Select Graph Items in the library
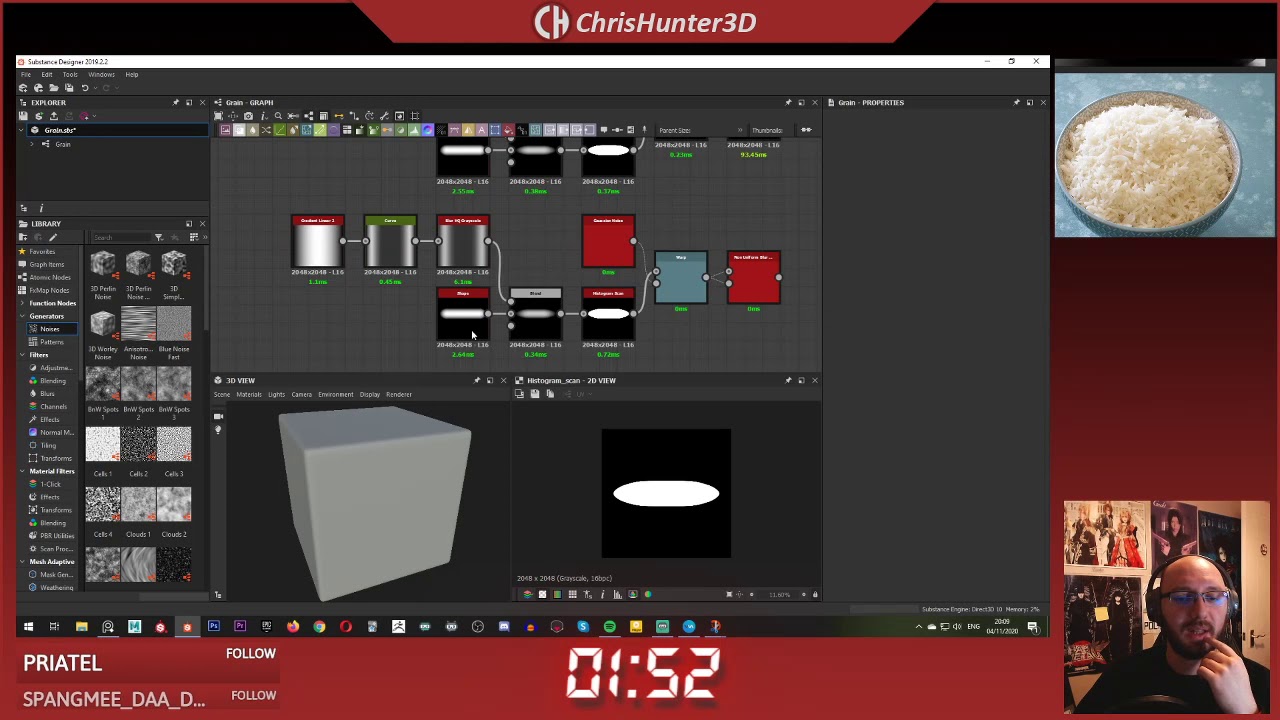This screenshot has width=1280, height=720. pos(46,264)
